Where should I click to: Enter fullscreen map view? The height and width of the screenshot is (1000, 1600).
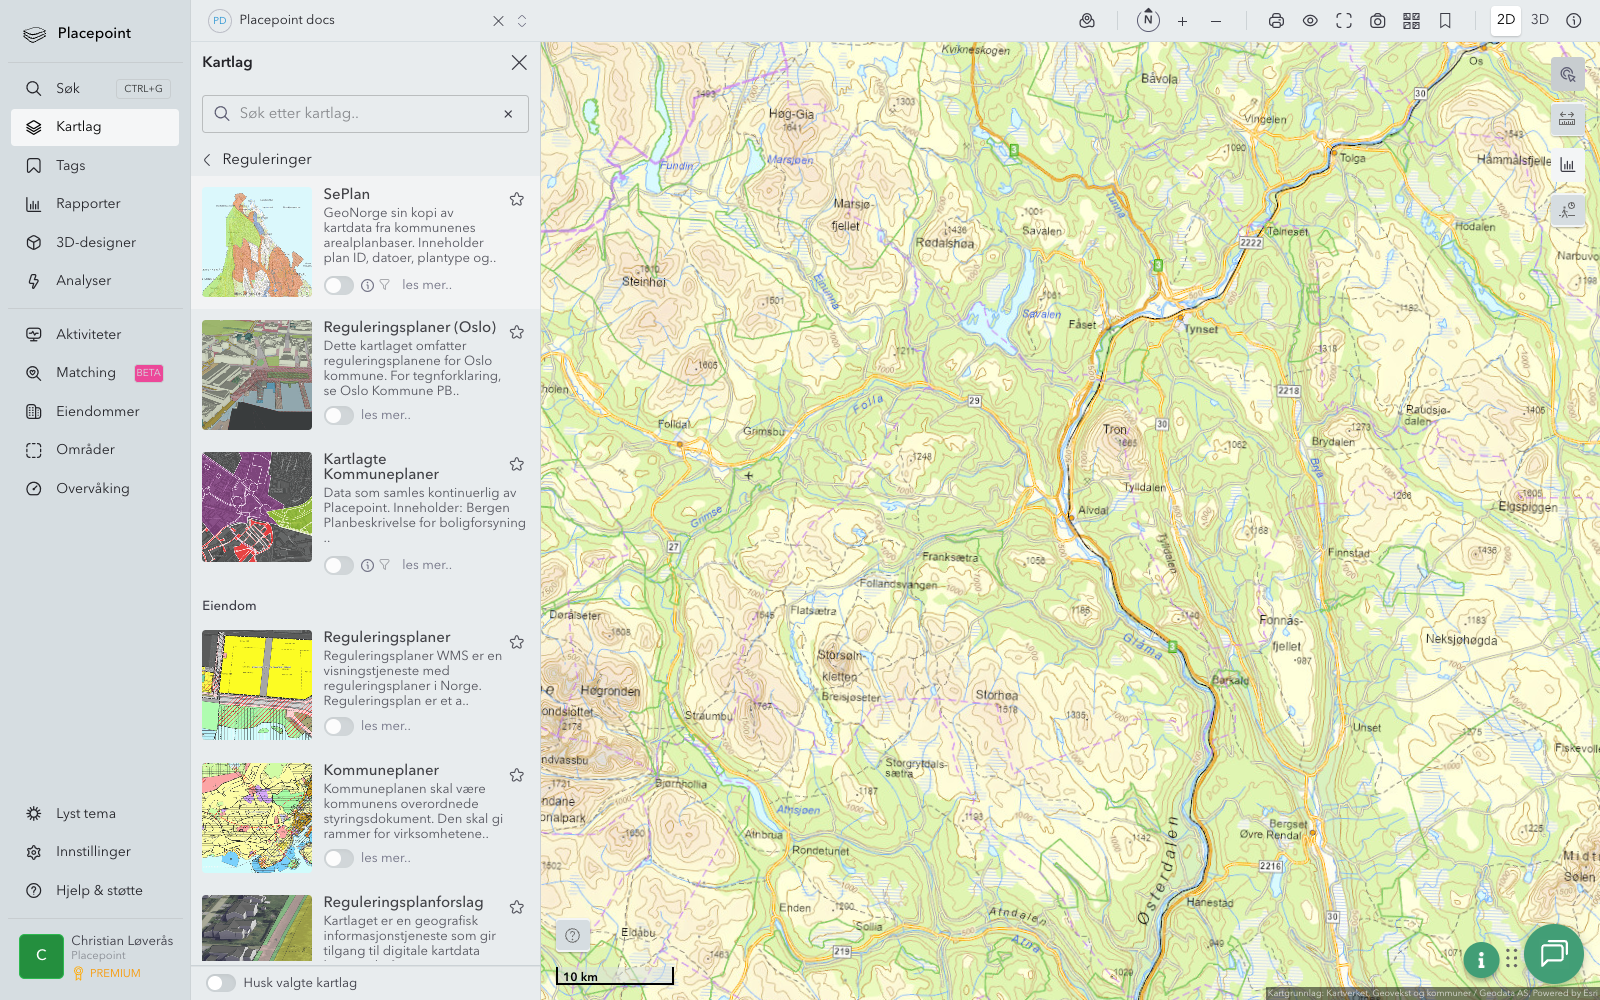pos(1344,21)
